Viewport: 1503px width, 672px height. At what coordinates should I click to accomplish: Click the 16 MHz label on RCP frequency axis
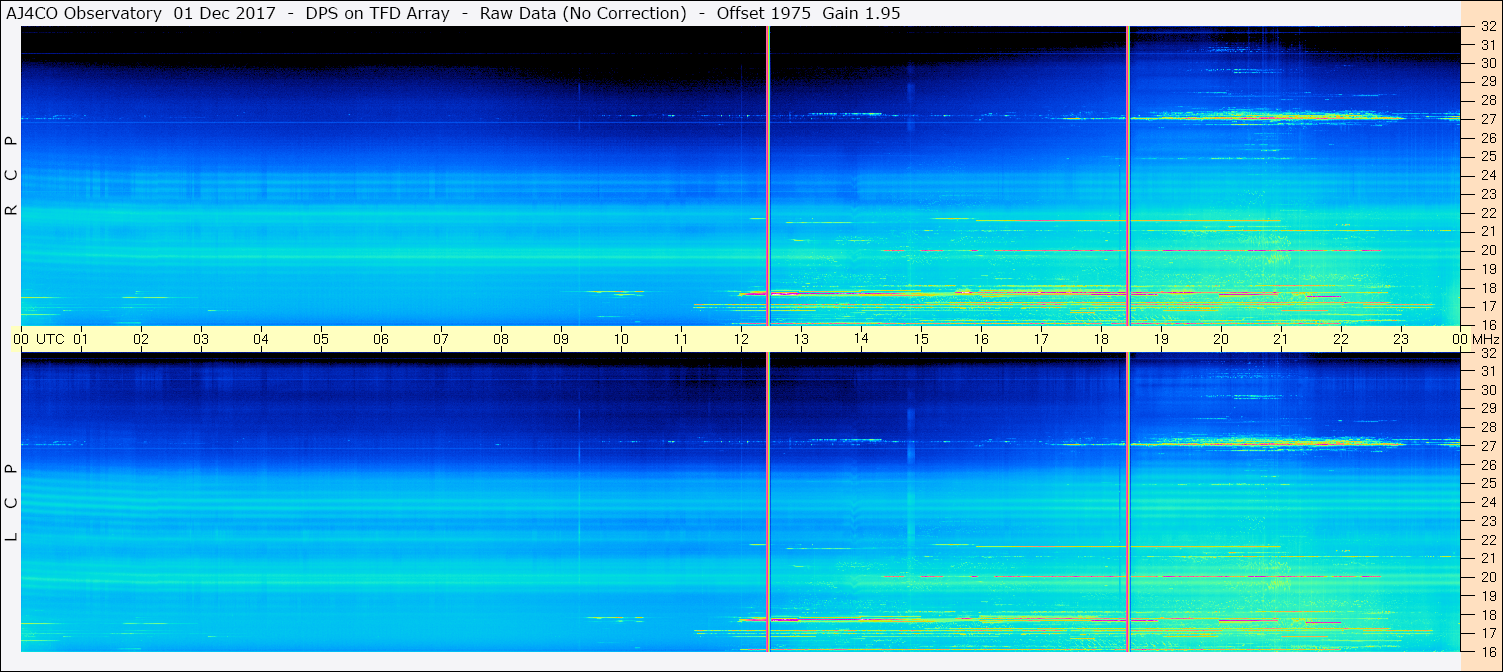(1487, 325)
